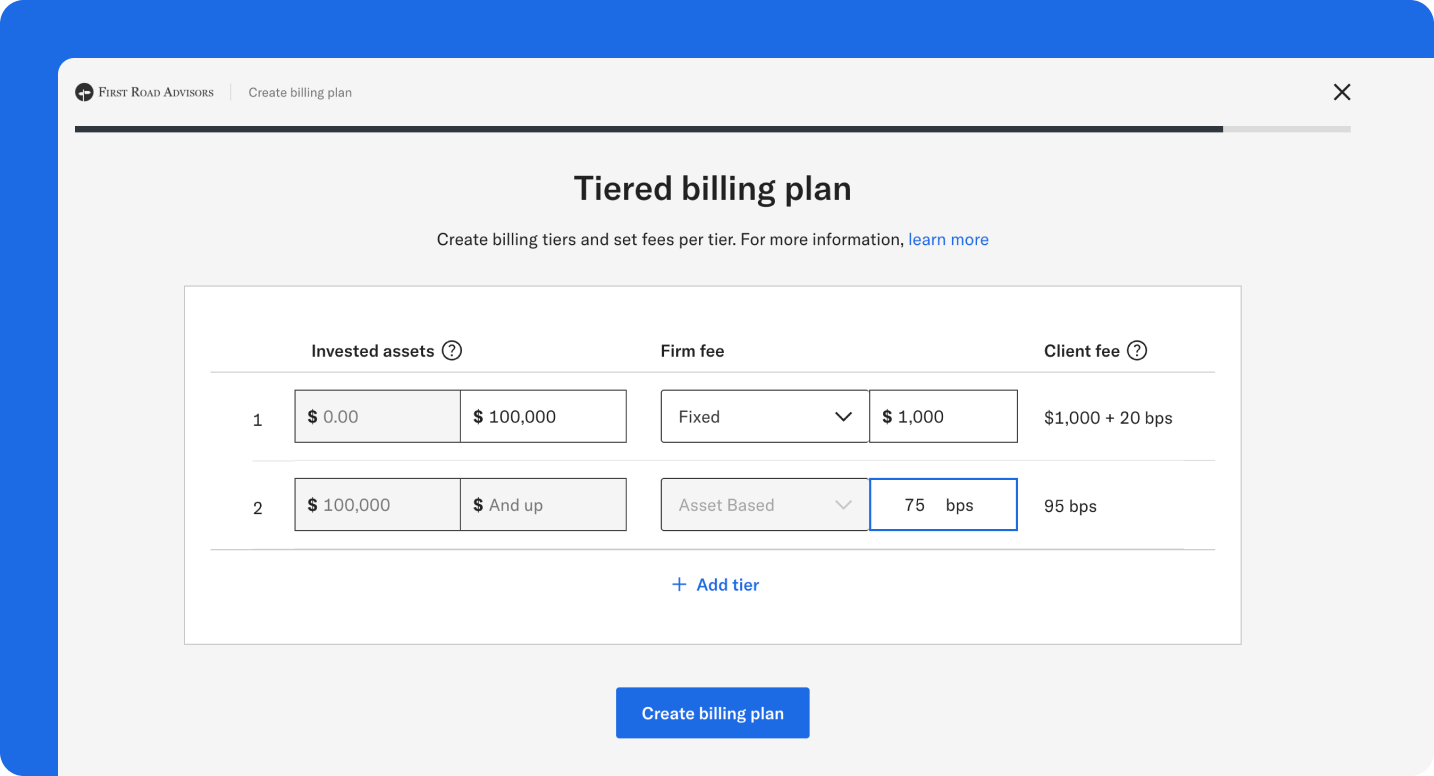
Task: Click tier row number 1
Action: click(x=257, y=420)
